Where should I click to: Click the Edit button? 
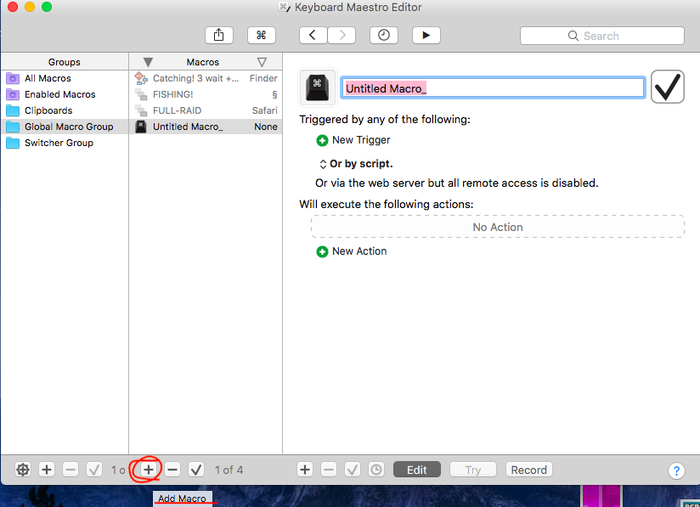[x=417, y=470]
